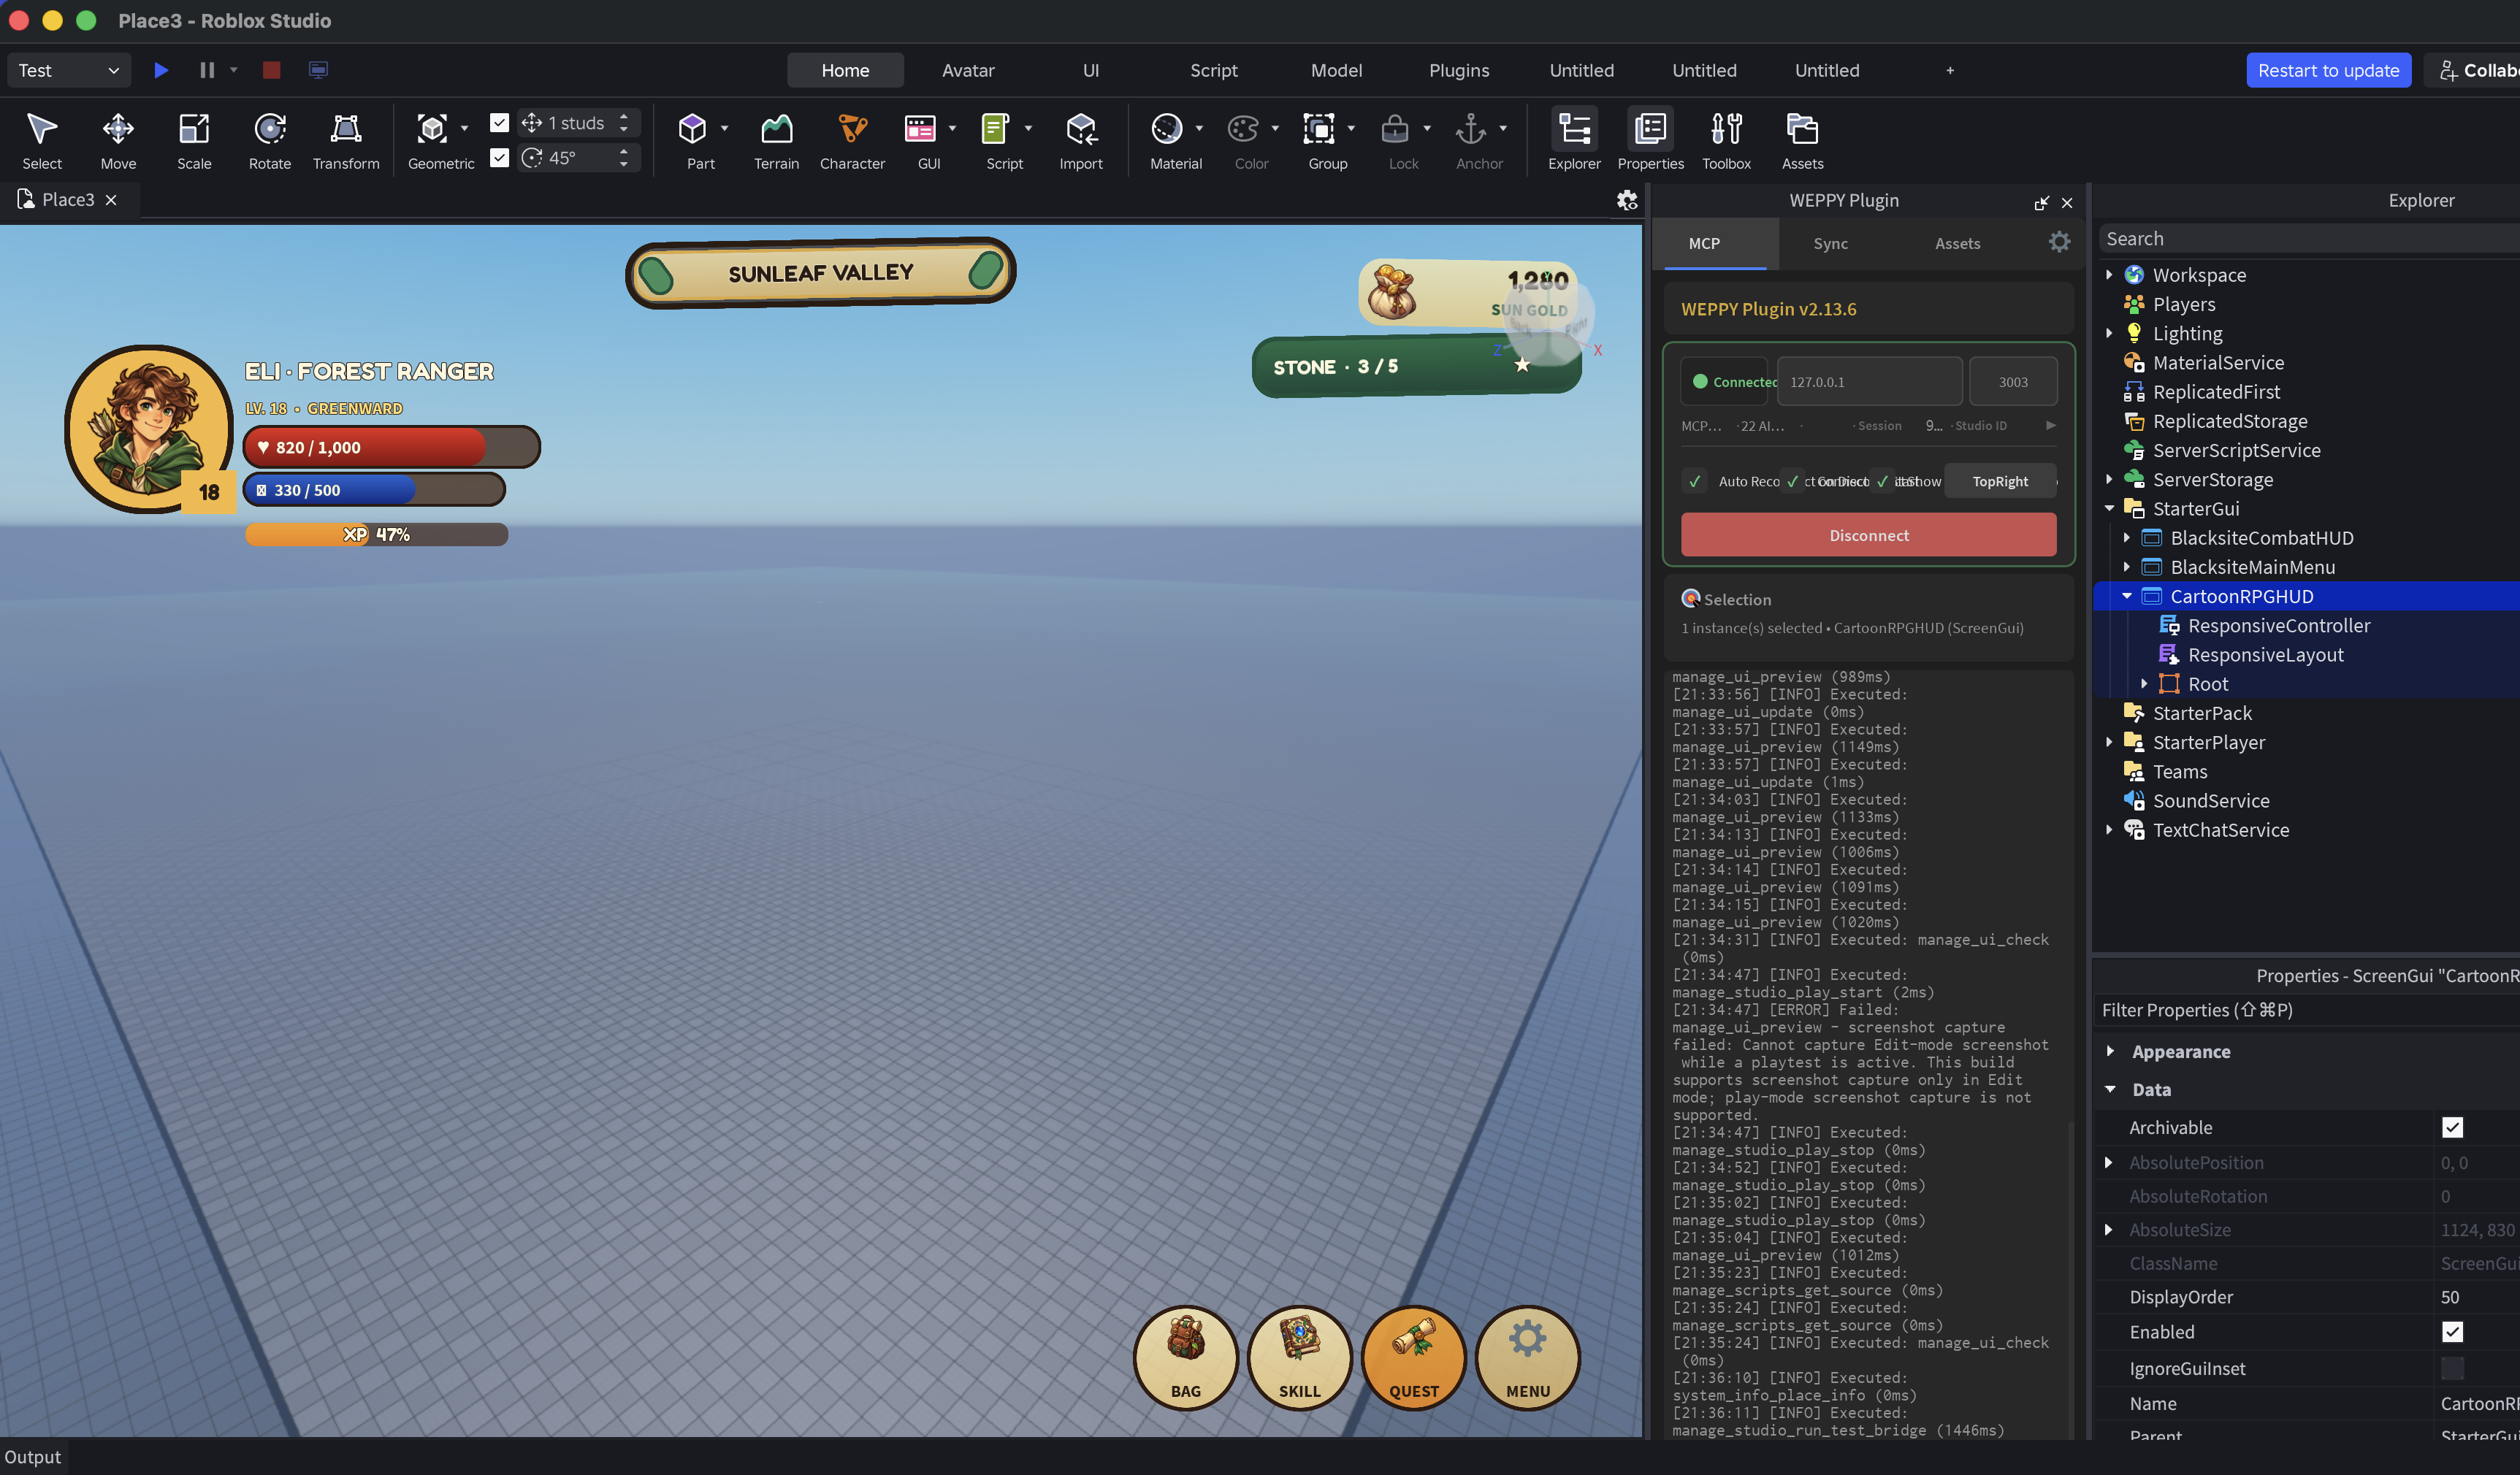The width and height of the screenshot is (2520, 1475).
Task: Select the Select tool
Action: pyautogui.click(x=42, y=140)
